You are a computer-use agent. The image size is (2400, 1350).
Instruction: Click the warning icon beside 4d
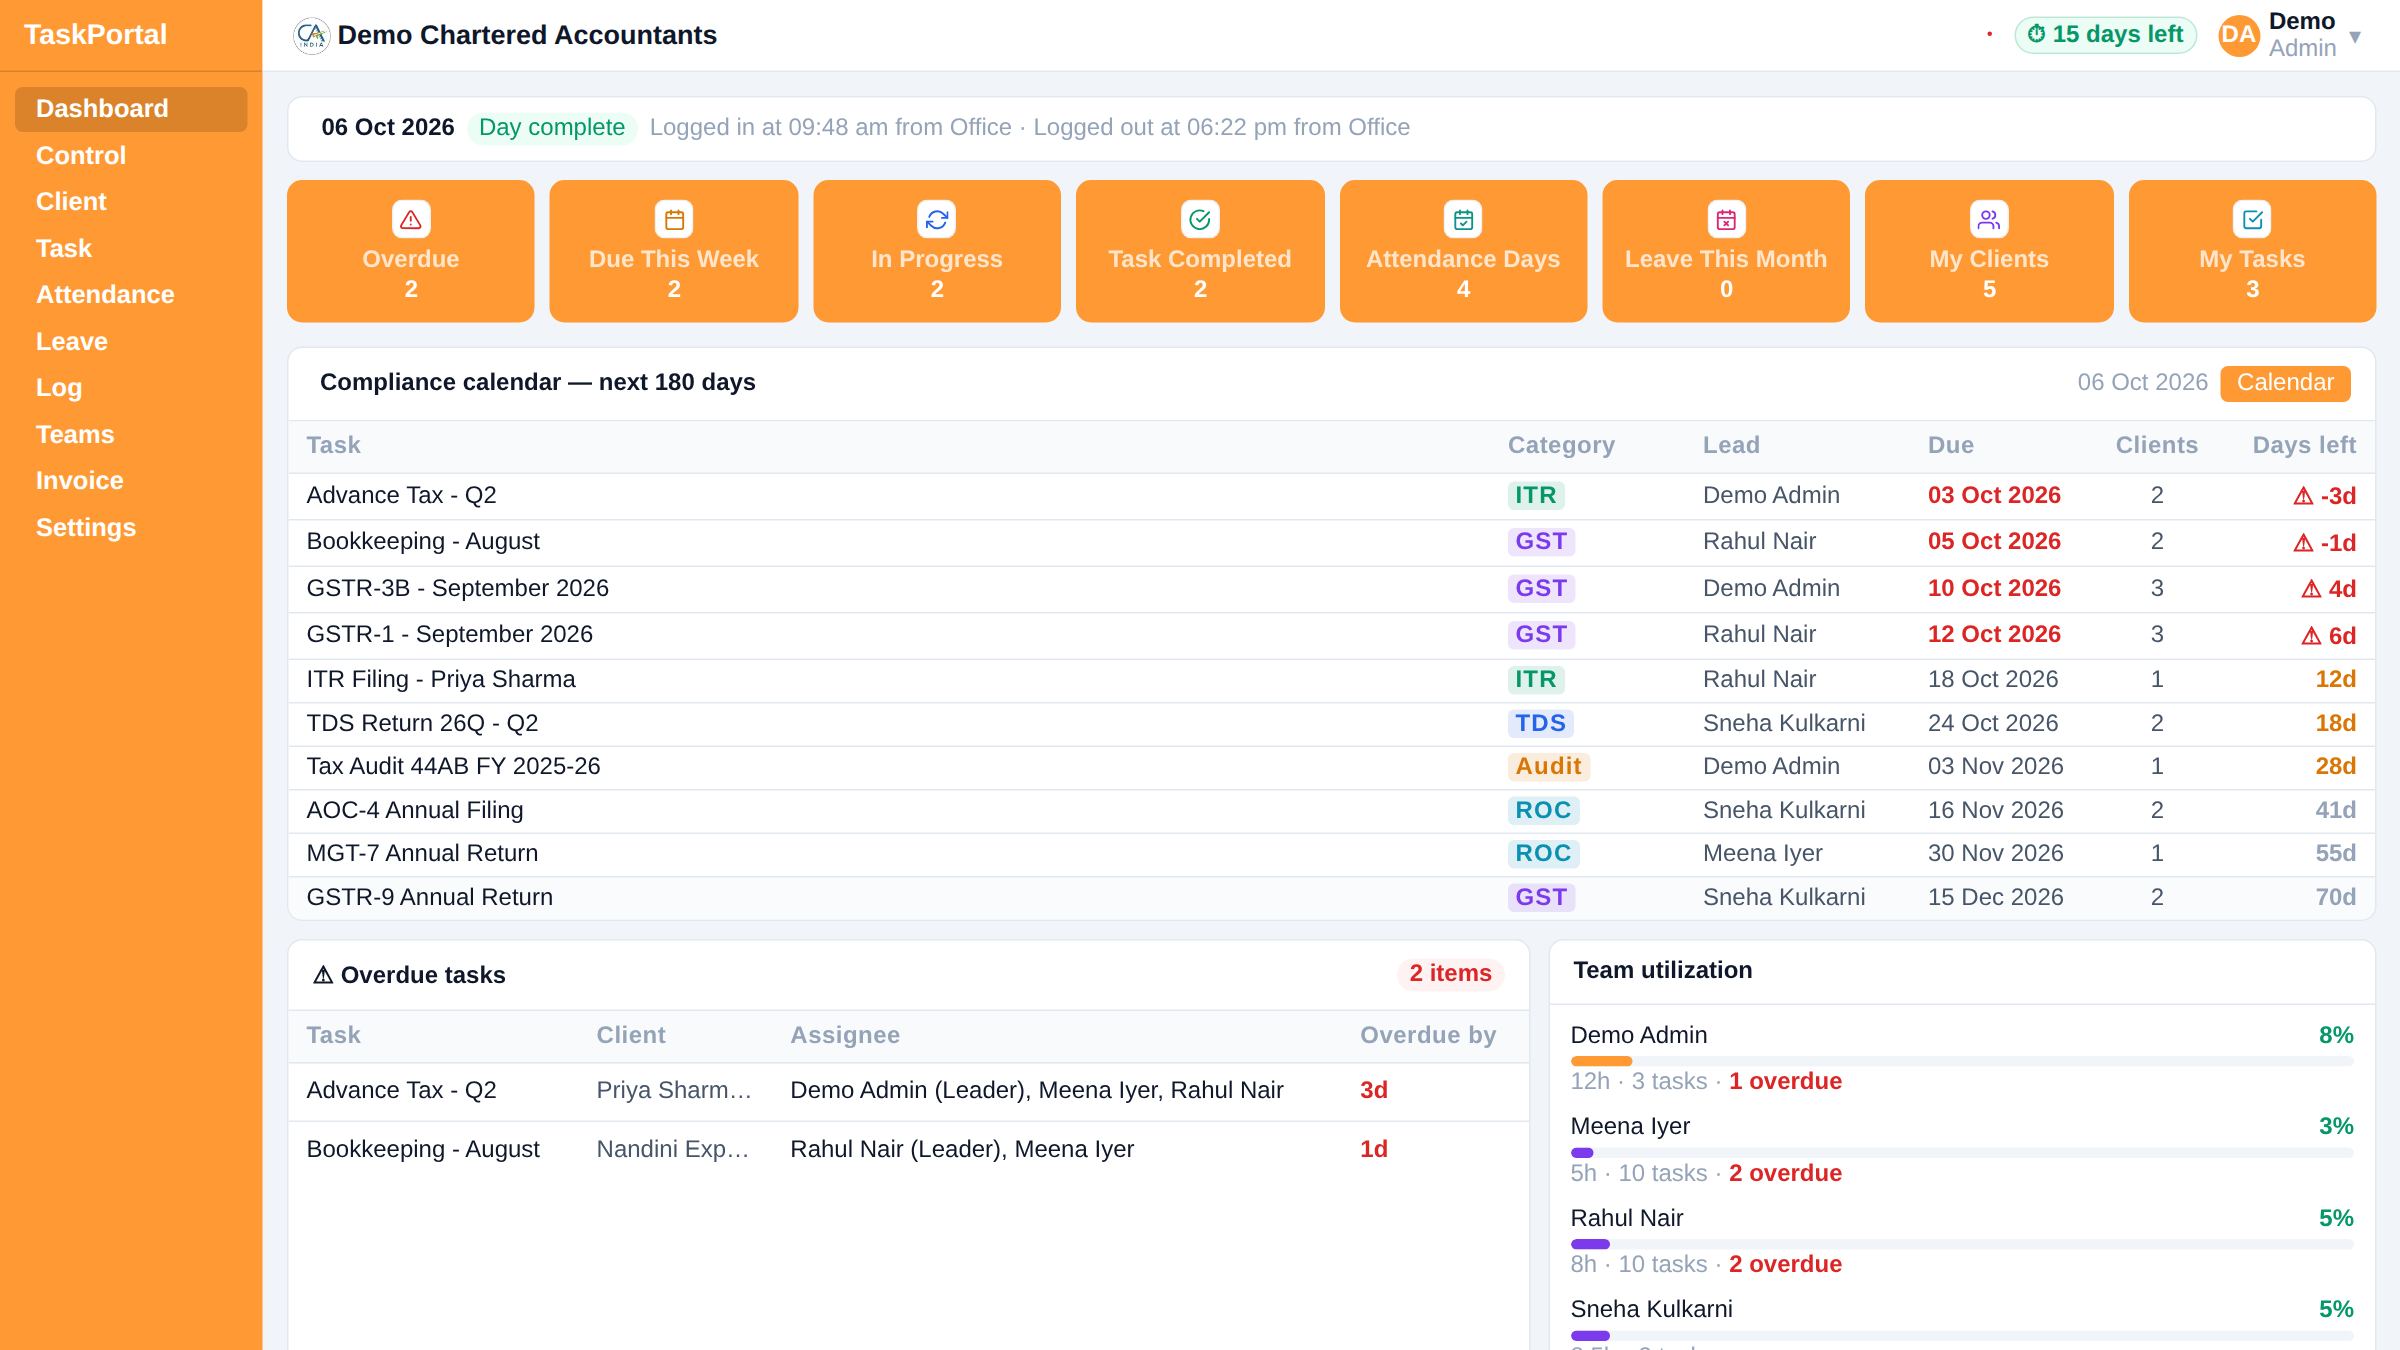tap(2311, 589)
